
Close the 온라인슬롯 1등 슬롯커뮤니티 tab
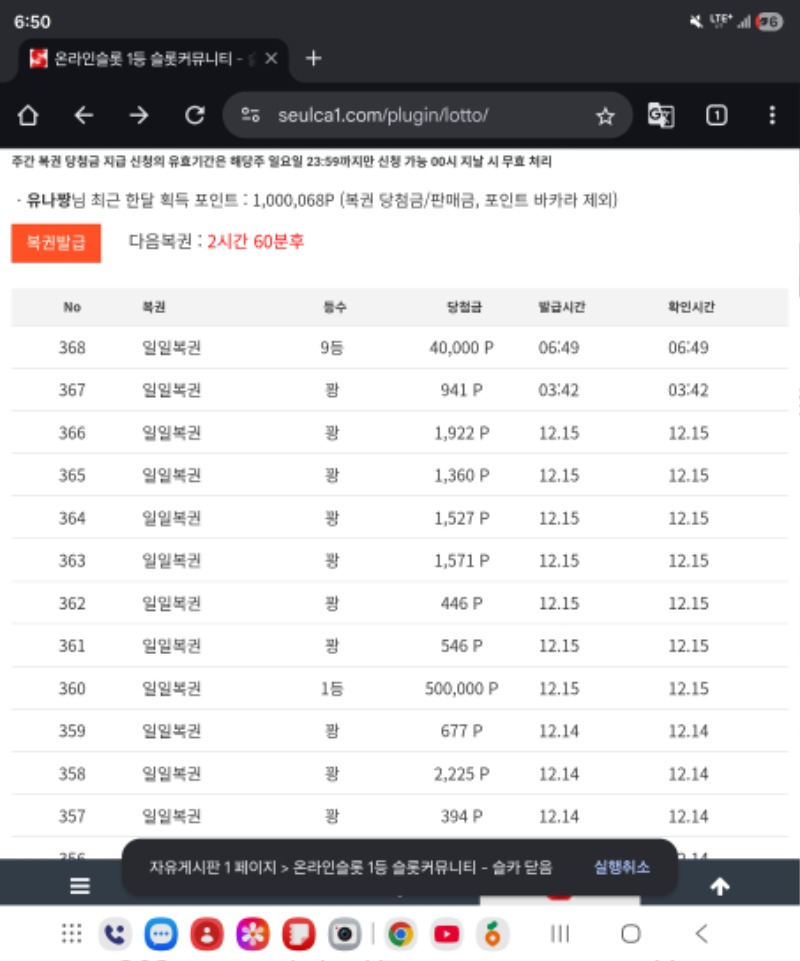[x=271, y=59]
